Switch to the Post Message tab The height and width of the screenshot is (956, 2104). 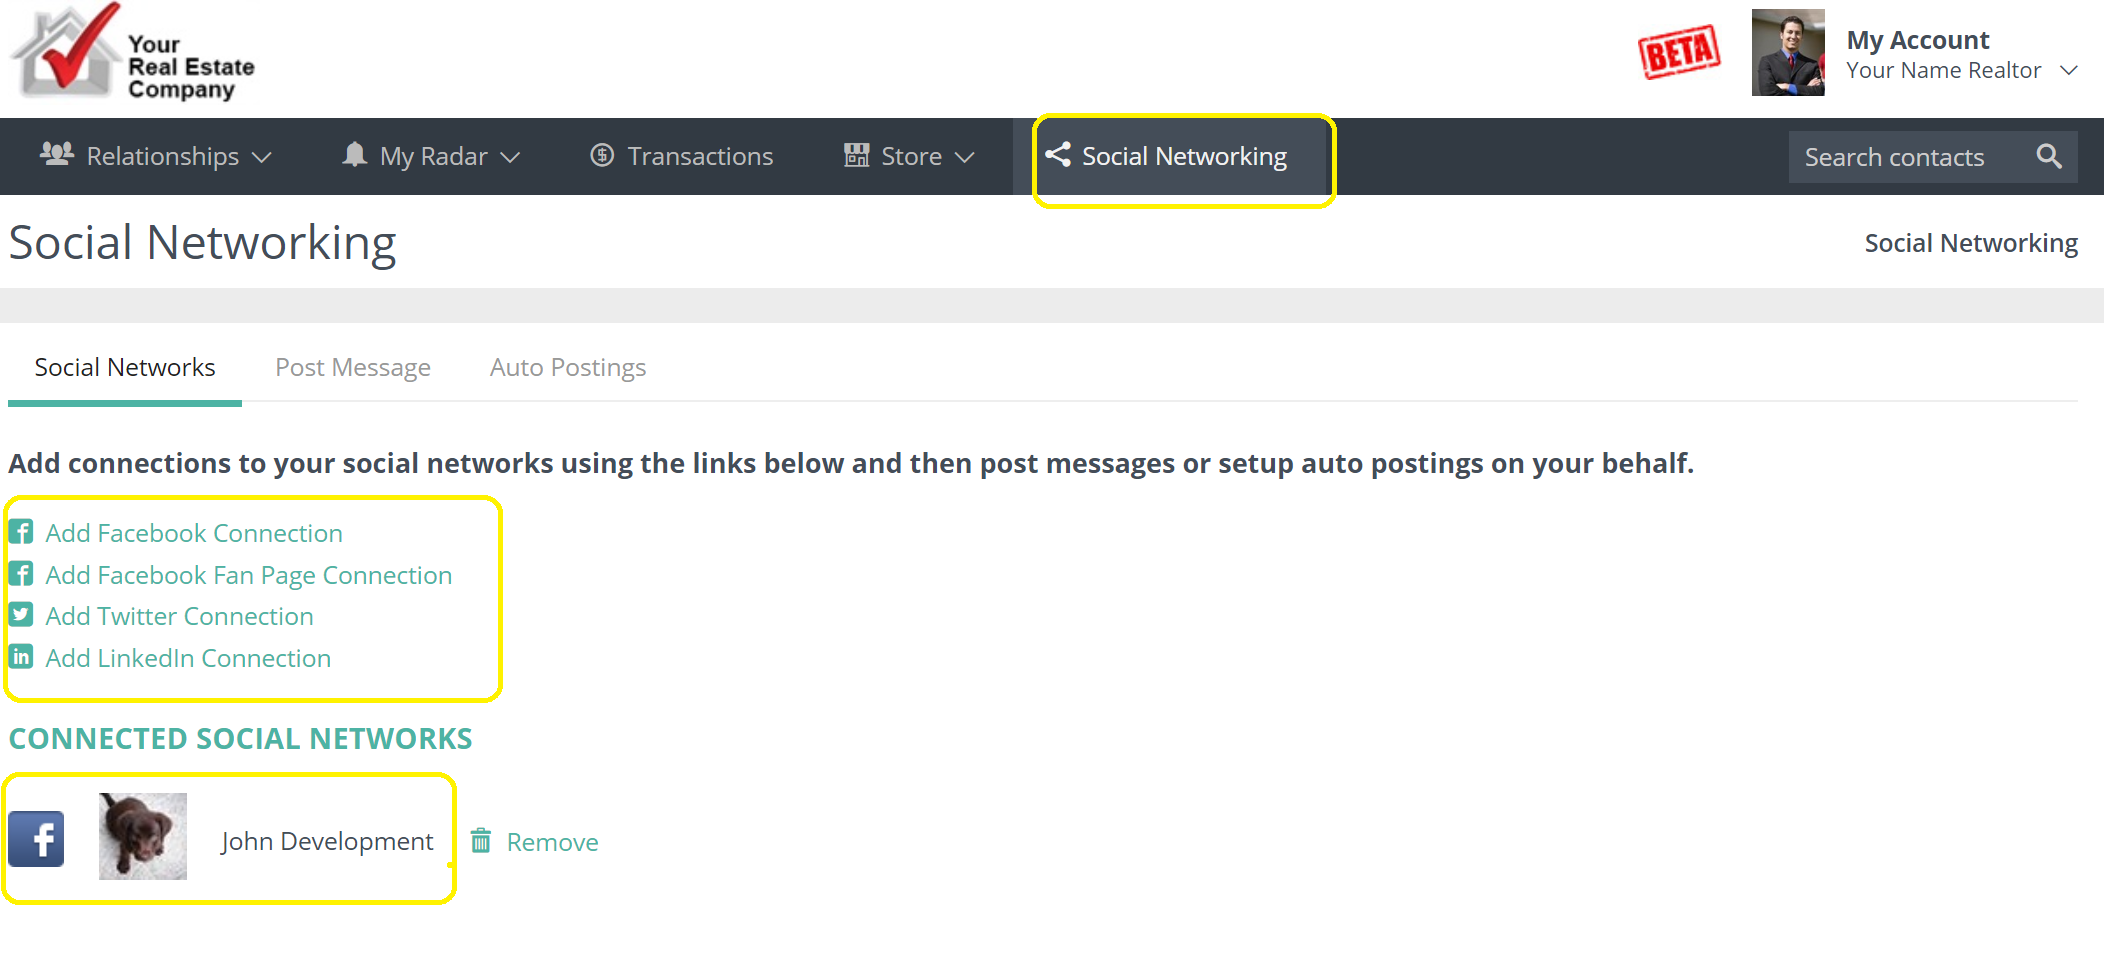click(x=353, y=368)
